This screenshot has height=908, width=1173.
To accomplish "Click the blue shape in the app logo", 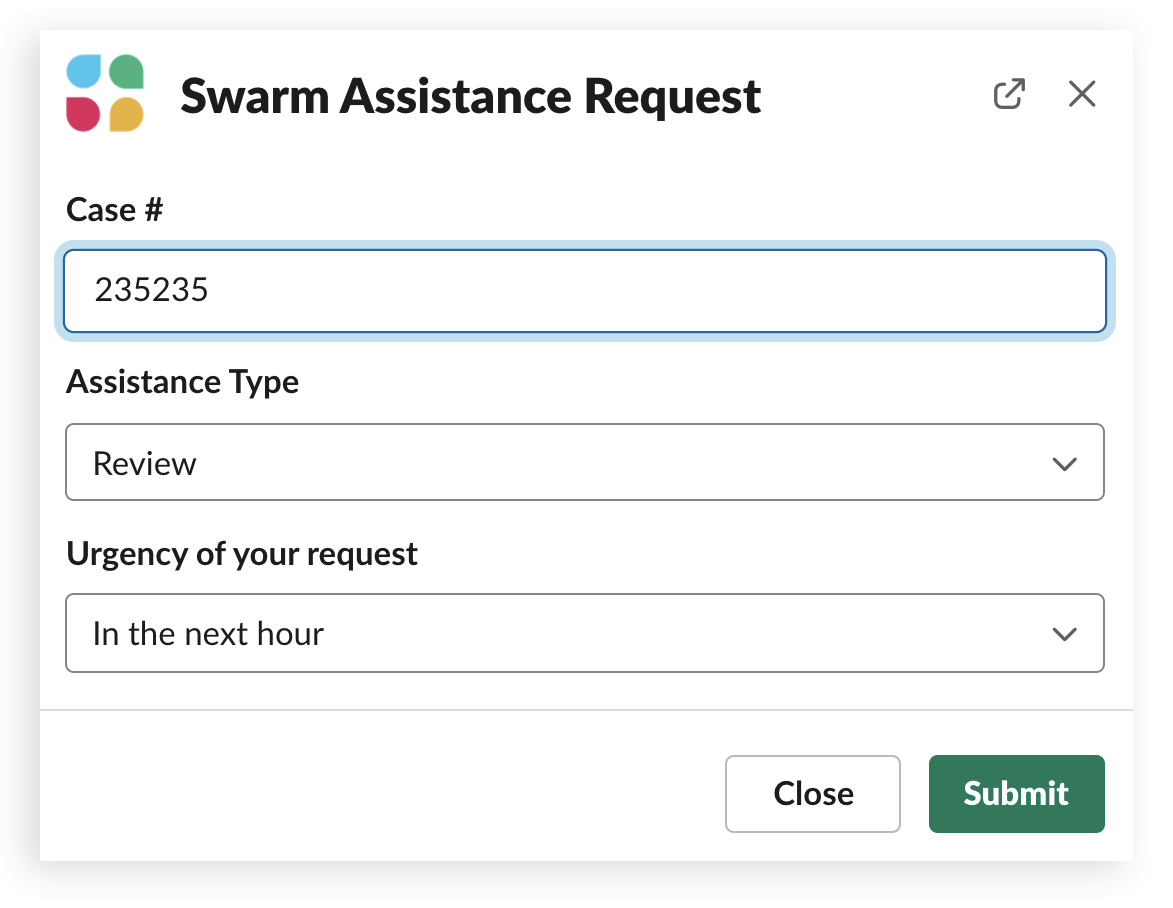I will [84, 72].
